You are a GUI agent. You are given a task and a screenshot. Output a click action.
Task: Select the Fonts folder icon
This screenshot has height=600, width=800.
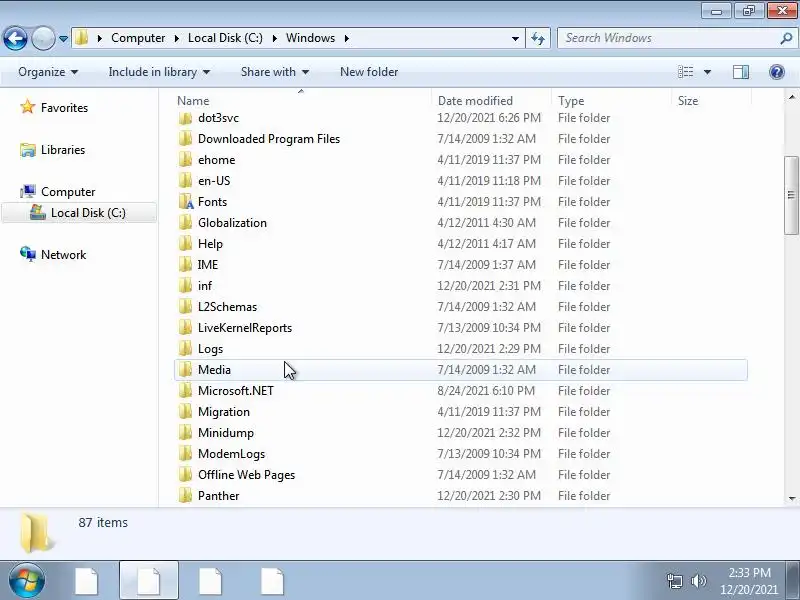(x=186, y=202)
